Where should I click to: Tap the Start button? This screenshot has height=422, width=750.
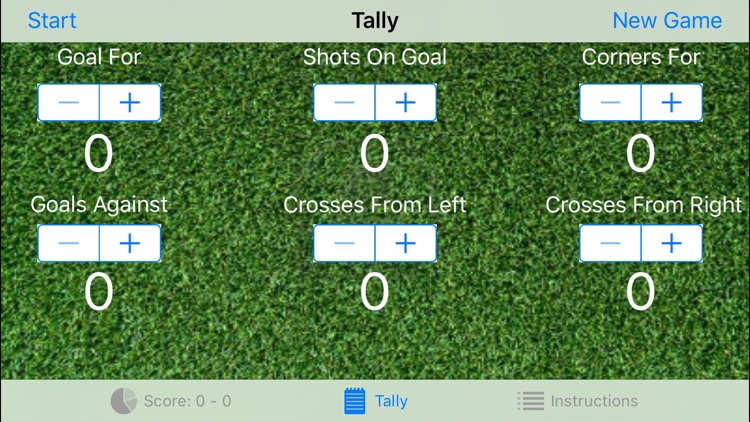tap(52, 21)
